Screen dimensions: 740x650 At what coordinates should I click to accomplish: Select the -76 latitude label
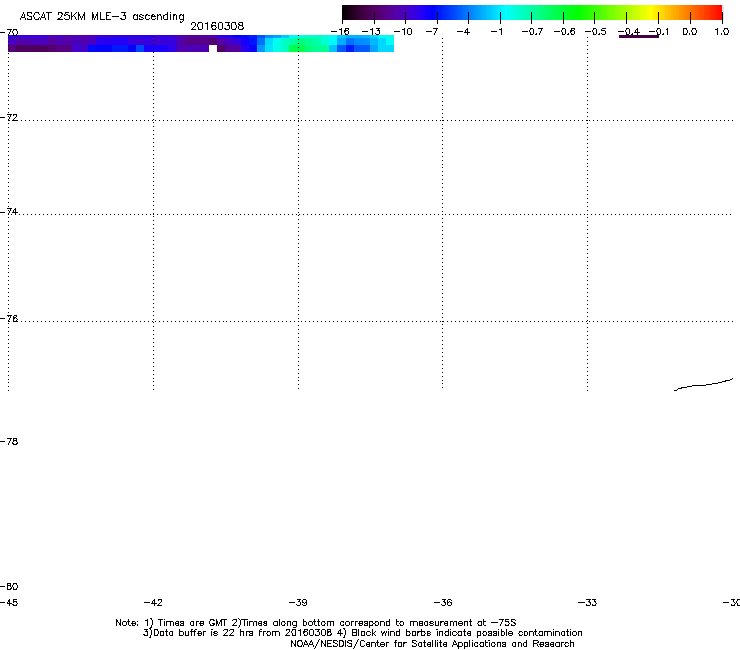(9, 319)
